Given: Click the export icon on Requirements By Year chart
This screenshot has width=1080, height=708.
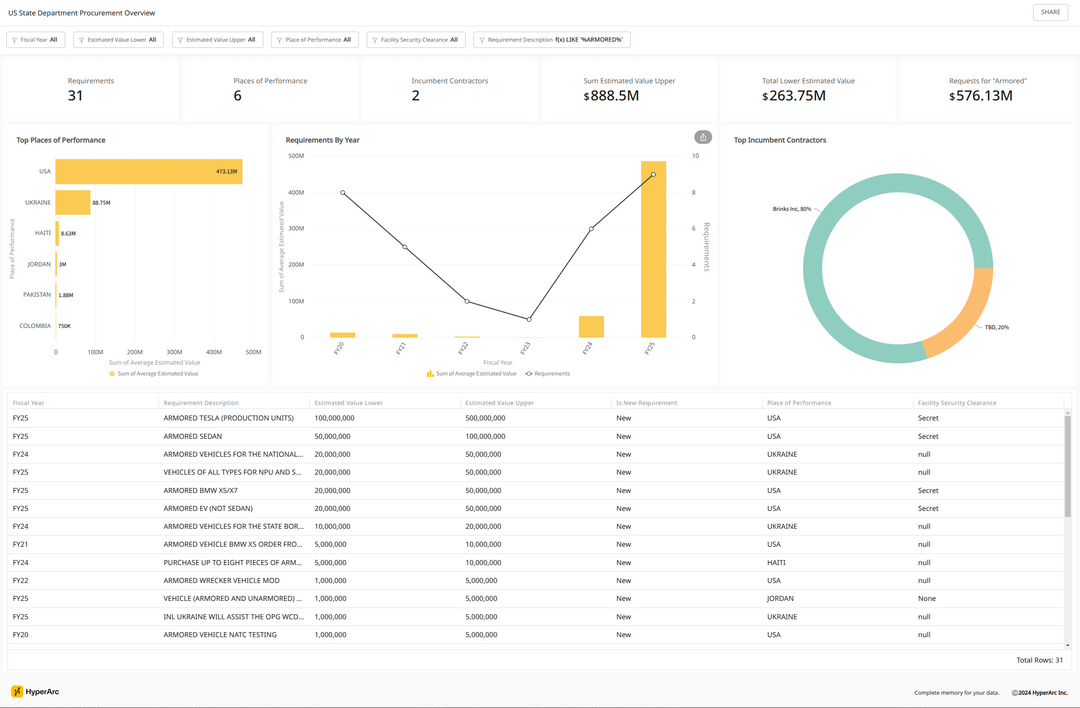Looking at the screenshot, I should 703,137.
